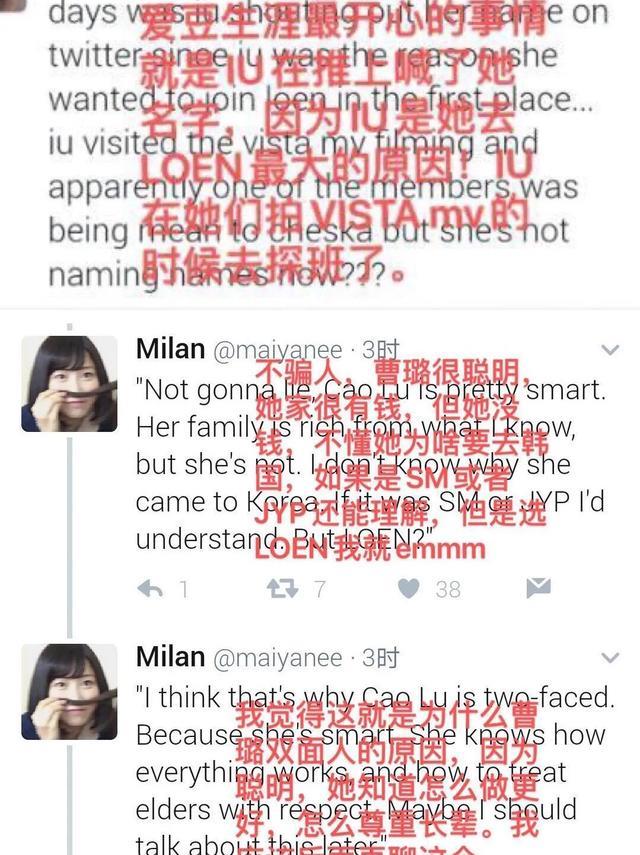Open the tweet saying Cao Lu is two-faced

(375, 772)
